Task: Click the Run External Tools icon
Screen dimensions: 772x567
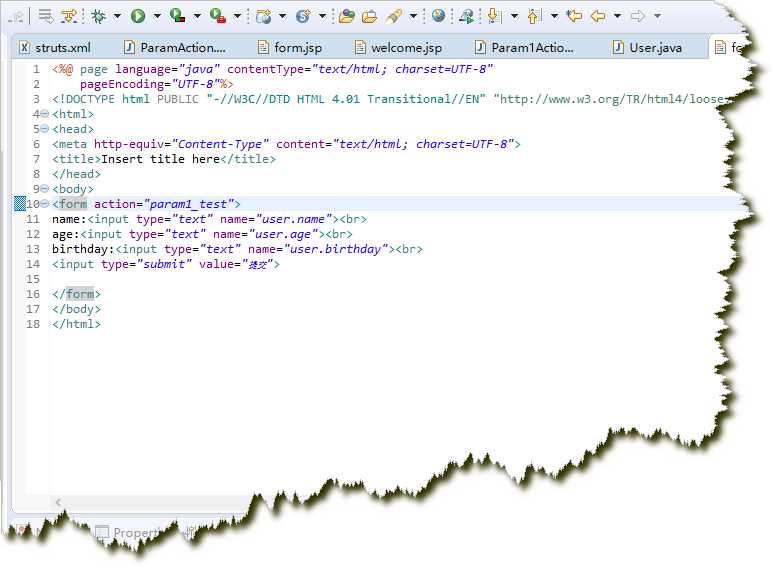Action: (217, 16)
